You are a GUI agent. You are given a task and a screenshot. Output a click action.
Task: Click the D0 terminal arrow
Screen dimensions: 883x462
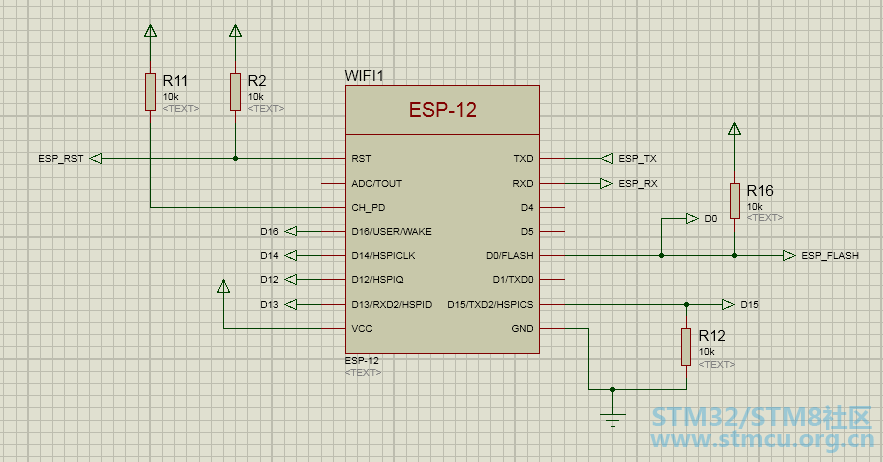692,219
